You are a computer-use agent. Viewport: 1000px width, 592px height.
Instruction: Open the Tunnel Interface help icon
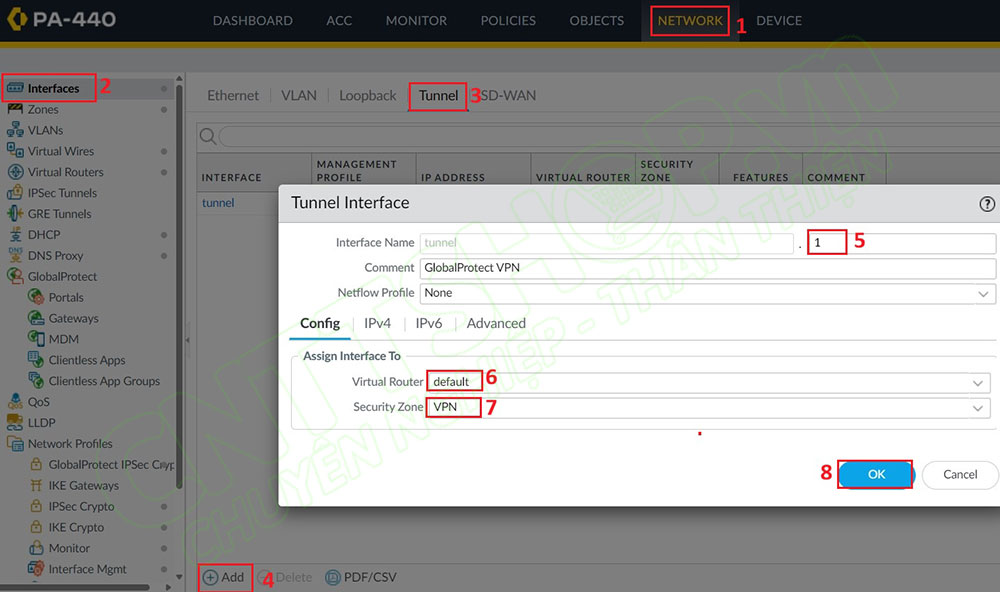coord(987,204)
